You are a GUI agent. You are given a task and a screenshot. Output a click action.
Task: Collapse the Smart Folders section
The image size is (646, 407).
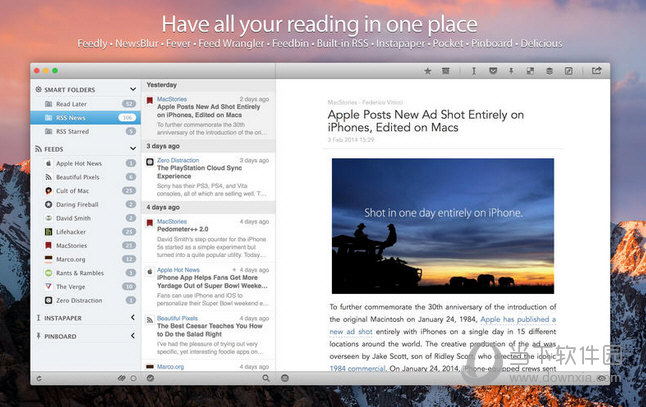click(133, 89)
